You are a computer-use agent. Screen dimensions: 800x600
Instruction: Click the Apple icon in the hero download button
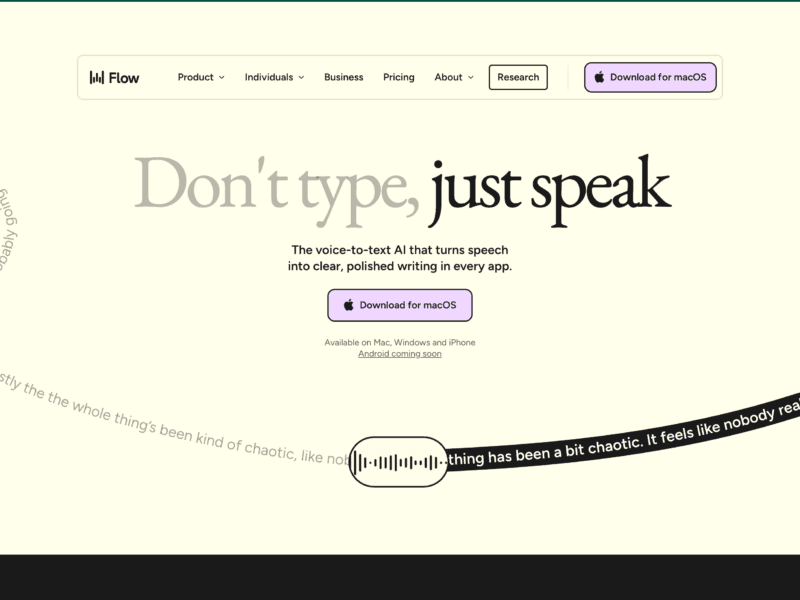pos(349,305)
